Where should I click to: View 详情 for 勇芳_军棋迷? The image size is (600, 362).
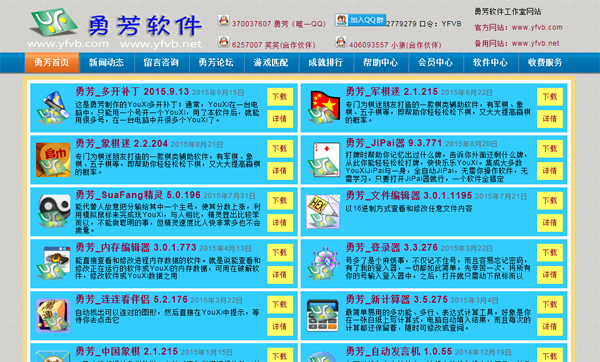550,119
